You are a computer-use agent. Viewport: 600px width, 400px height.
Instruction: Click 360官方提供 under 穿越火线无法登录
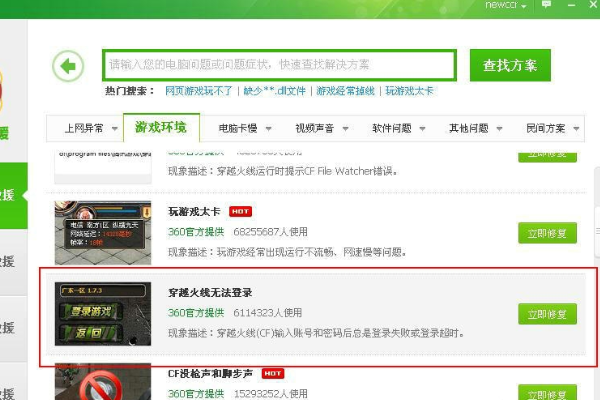[196, 313]
